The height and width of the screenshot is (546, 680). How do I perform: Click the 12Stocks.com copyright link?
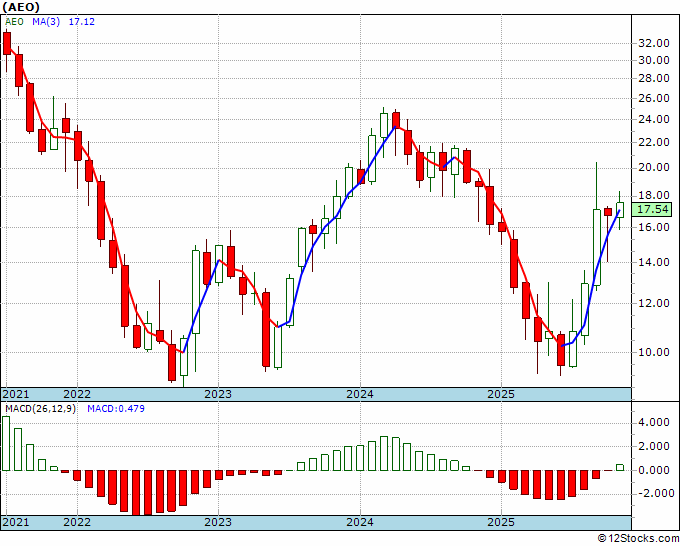point(638,538)
